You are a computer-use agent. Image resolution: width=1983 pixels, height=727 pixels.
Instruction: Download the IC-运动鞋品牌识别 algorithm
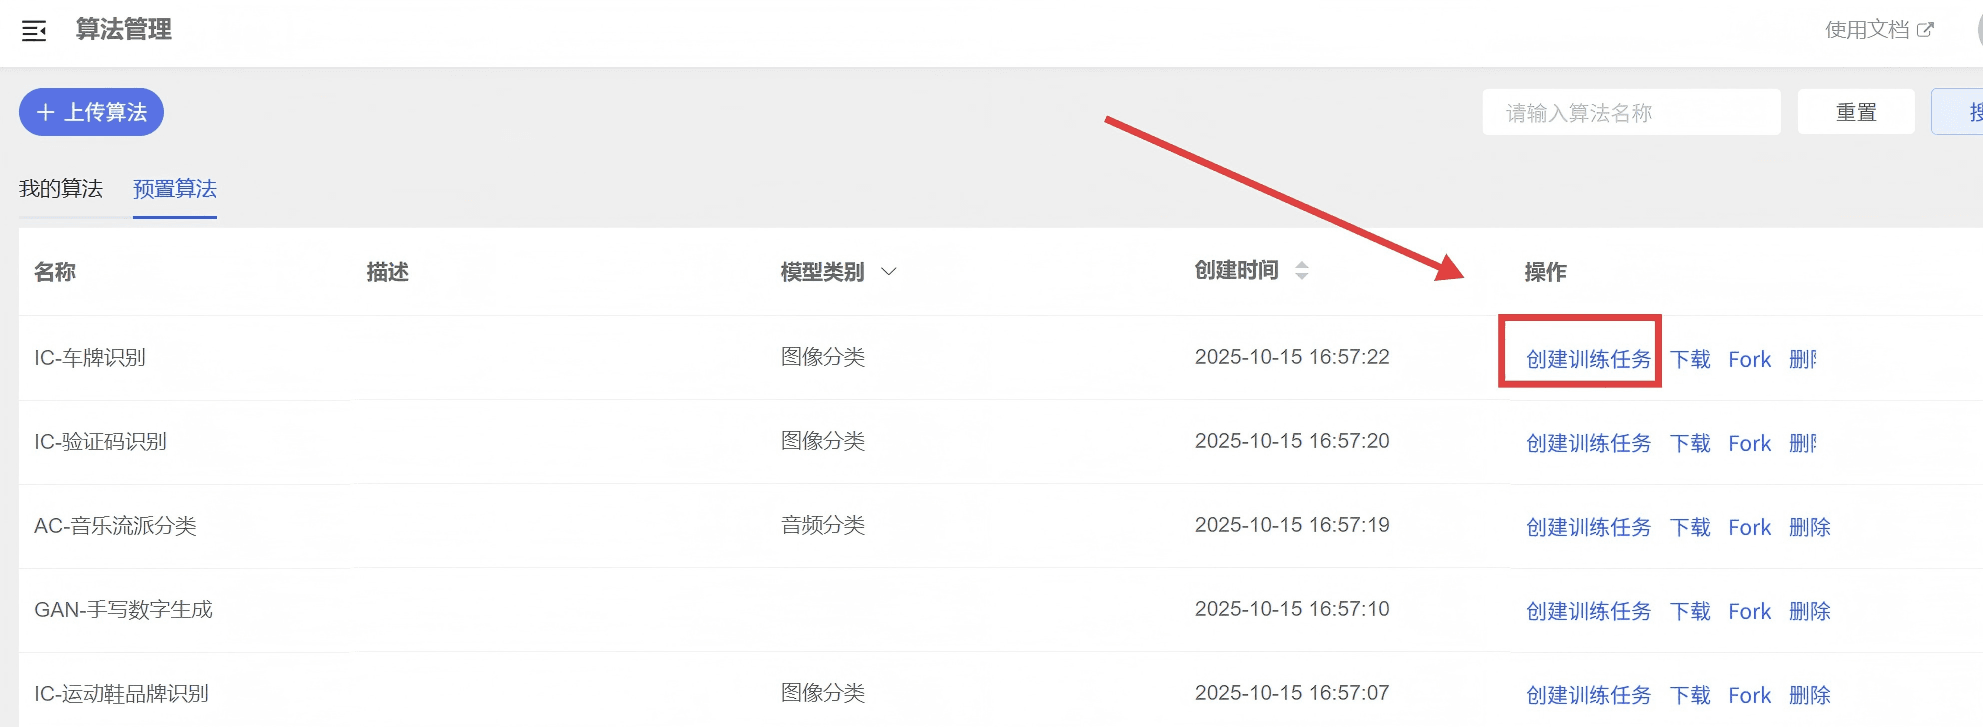[1690, 695]
